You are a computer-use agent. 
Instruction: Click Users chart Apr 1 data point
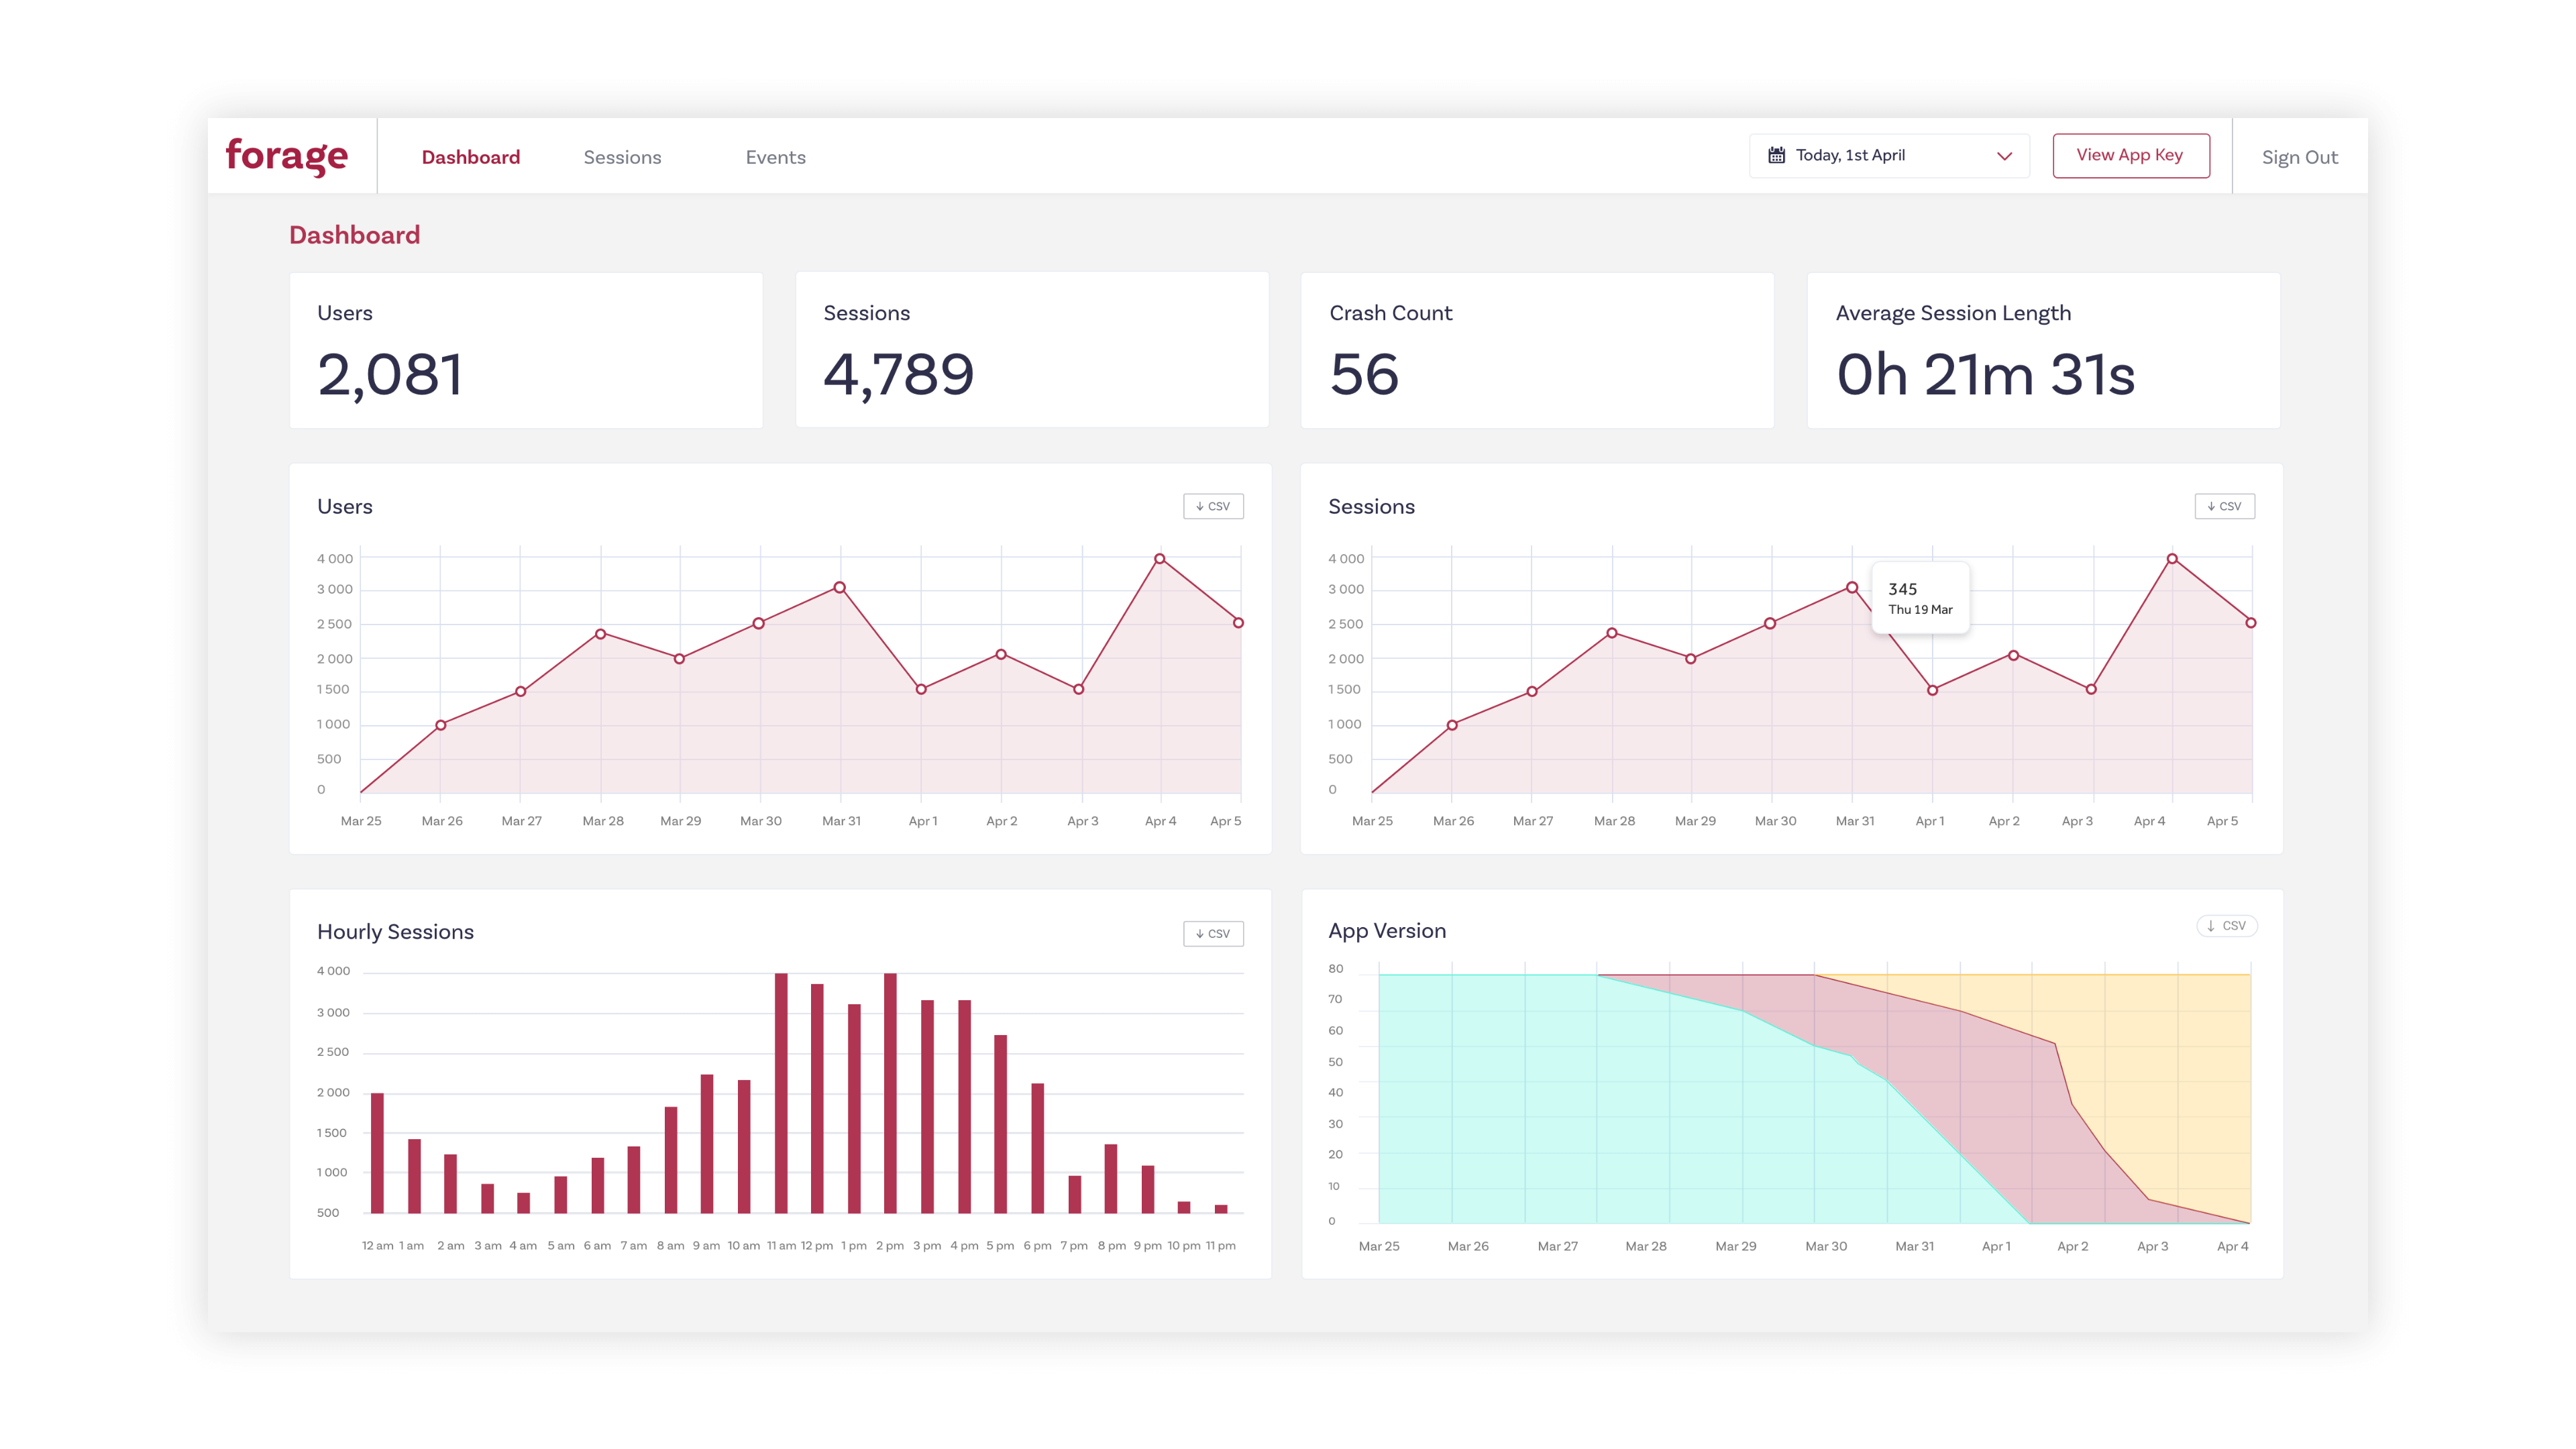point(921,689)
